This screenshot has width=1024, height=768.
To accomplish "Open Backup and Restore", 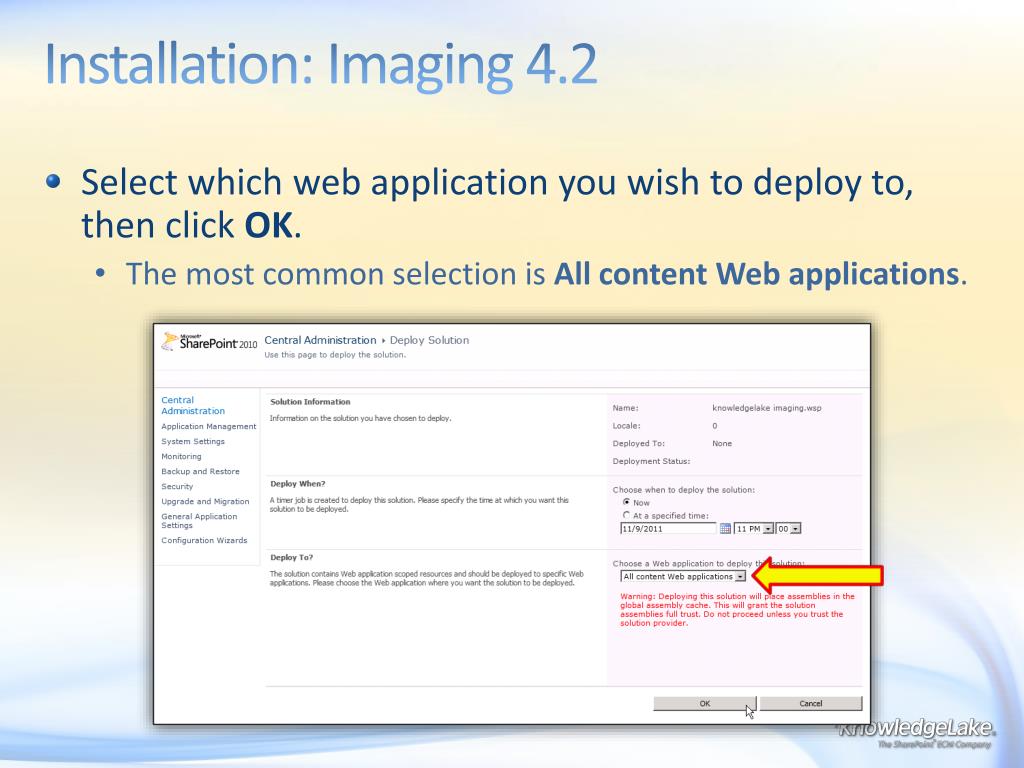I will [x=200, y=472].
